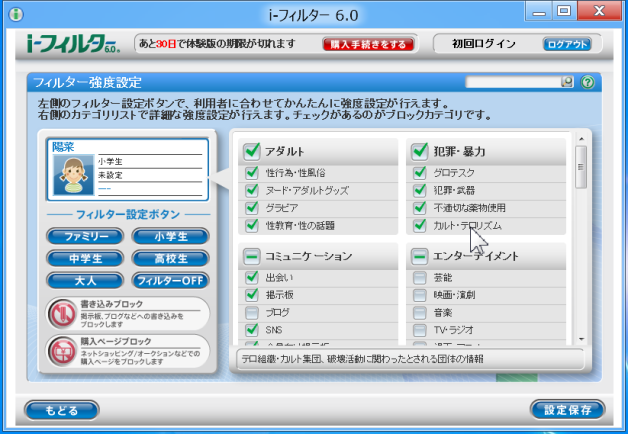Click the 初回ログイン label
This screenshot has width=628, height=434.
484,44
